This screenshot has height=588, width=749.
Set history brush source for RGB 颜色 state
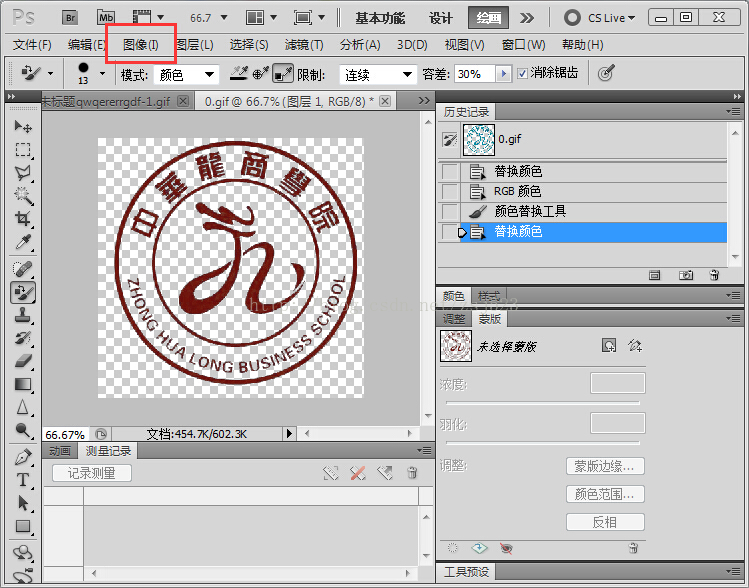(x=449, y=192)
